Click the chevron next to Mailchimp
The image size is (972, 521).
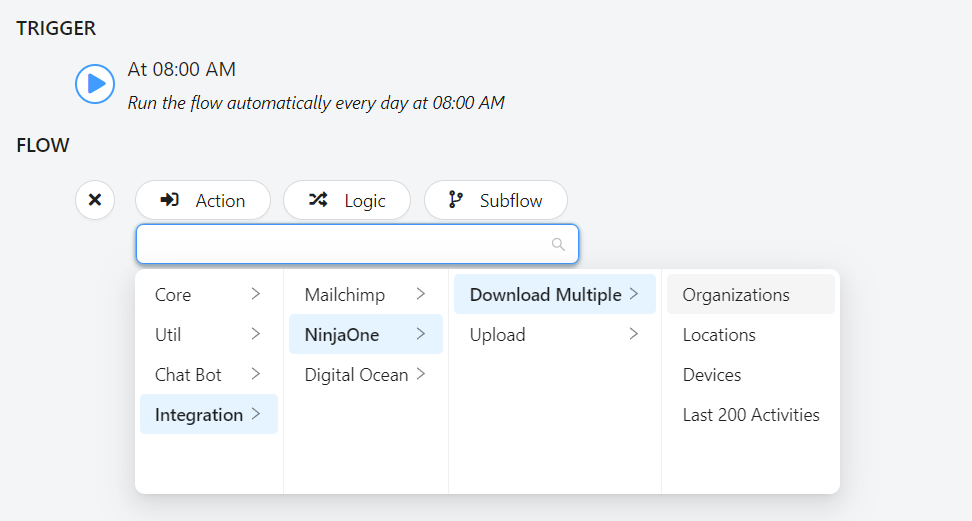coord(421,294)
